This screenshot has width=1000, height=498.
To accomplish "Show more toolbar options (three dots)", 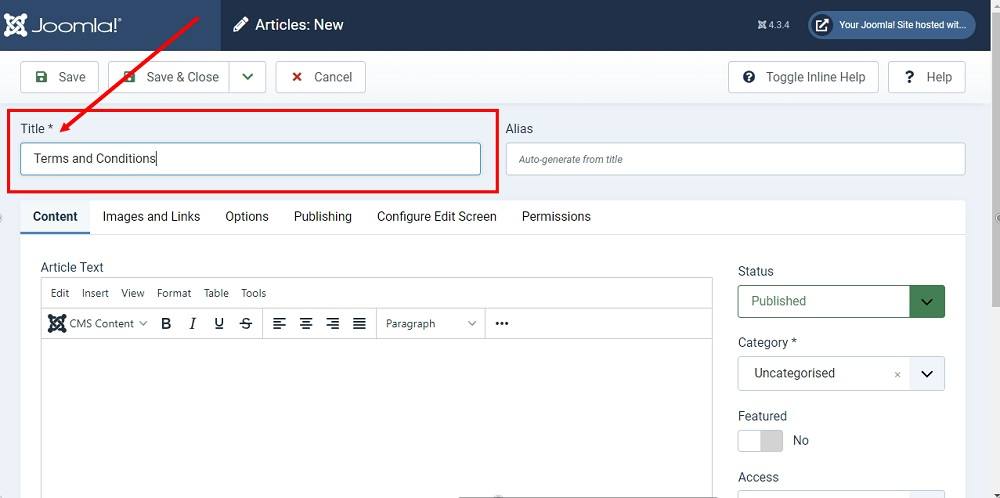I will click(x=502, y=324).
